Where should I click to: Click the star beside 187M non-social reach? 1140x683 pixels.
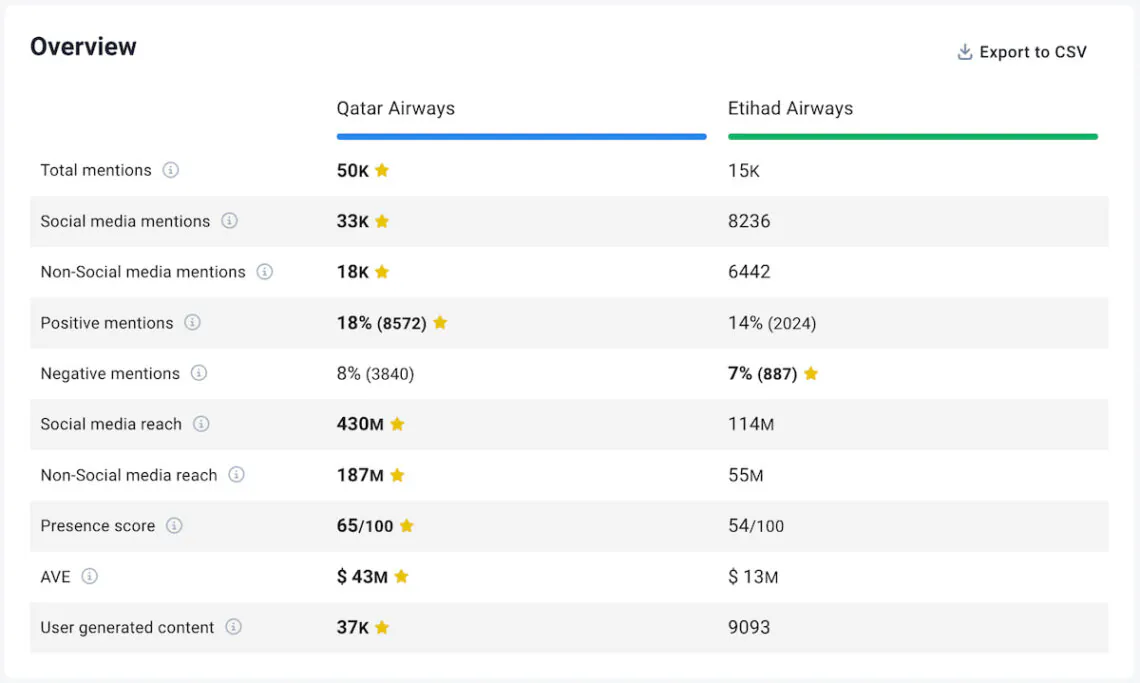coord(397,474)
